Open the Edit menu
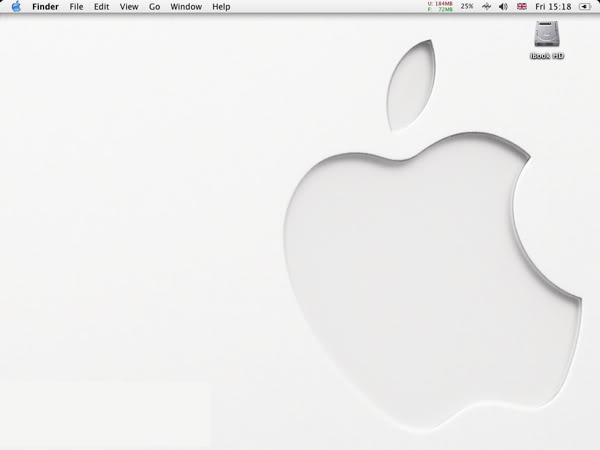Screen dimensions: 600x450 [x=101, y=7]
